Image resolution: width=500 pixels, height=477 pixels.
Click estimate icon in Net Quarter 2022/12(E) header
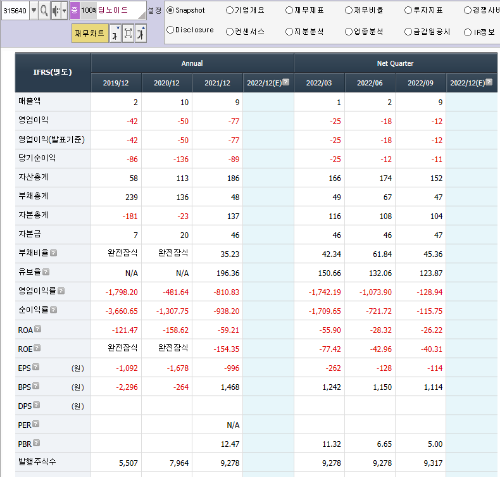tap(489, 82)
